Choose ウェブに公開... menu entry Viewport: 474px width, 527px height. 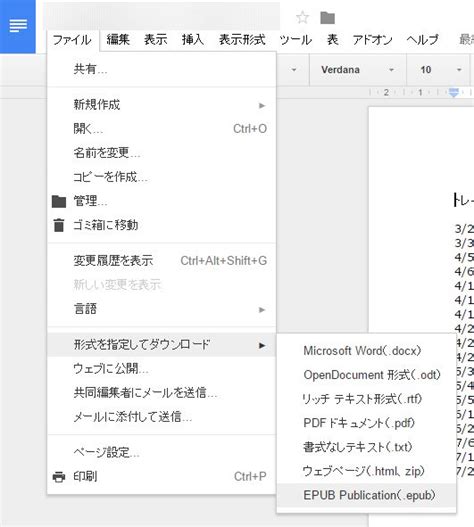(x=162, y=369)
